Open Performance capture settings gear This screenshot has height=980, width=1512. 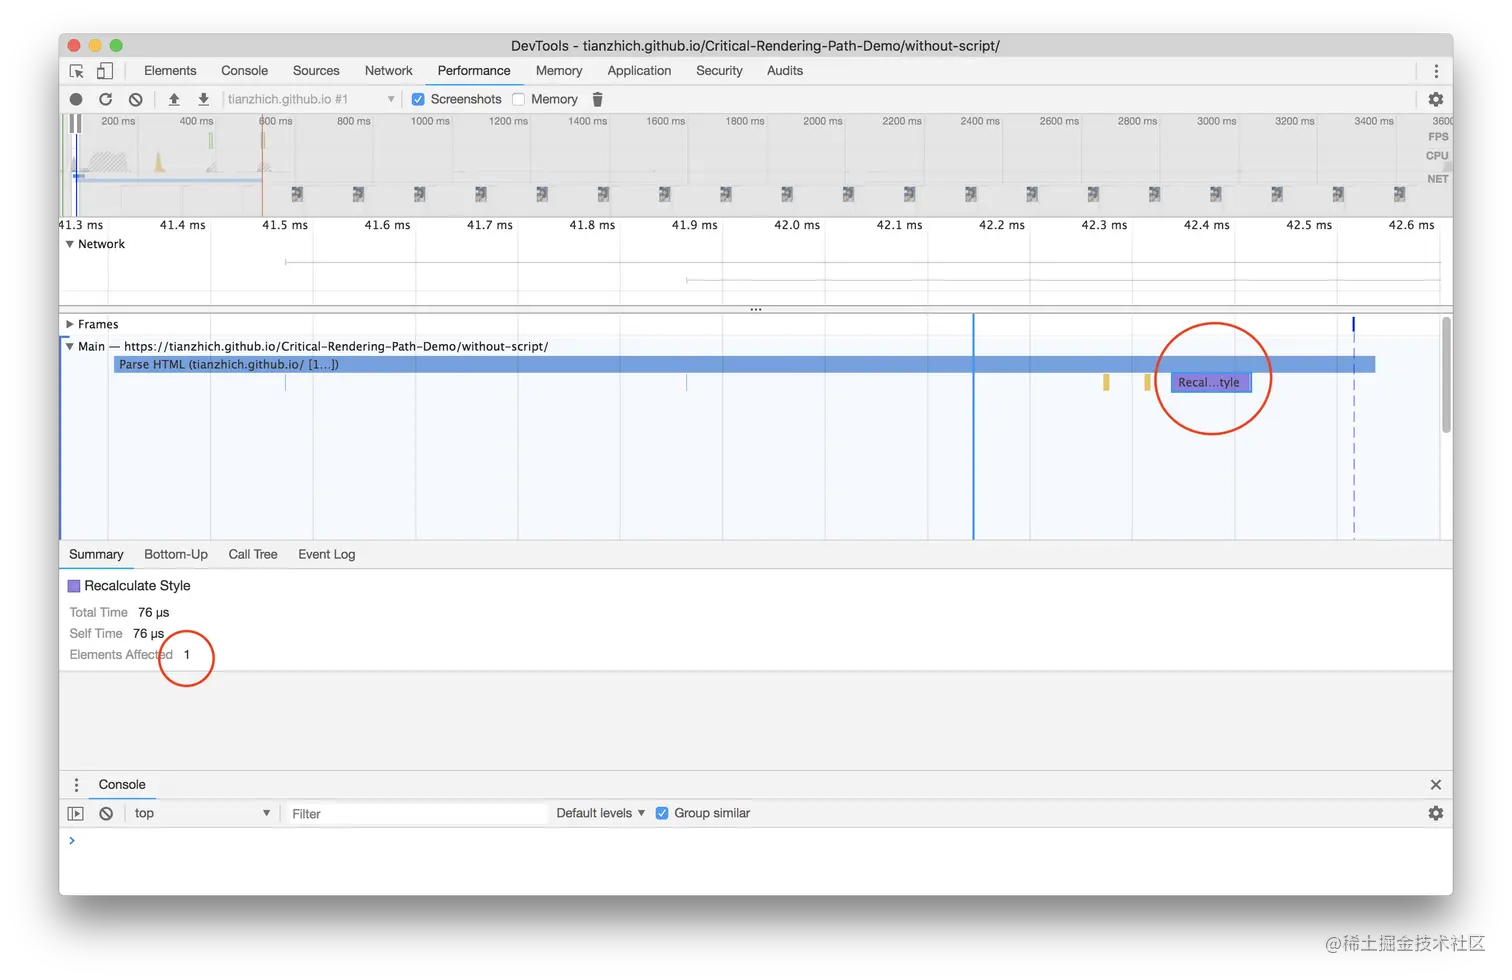coord(1436,99)
